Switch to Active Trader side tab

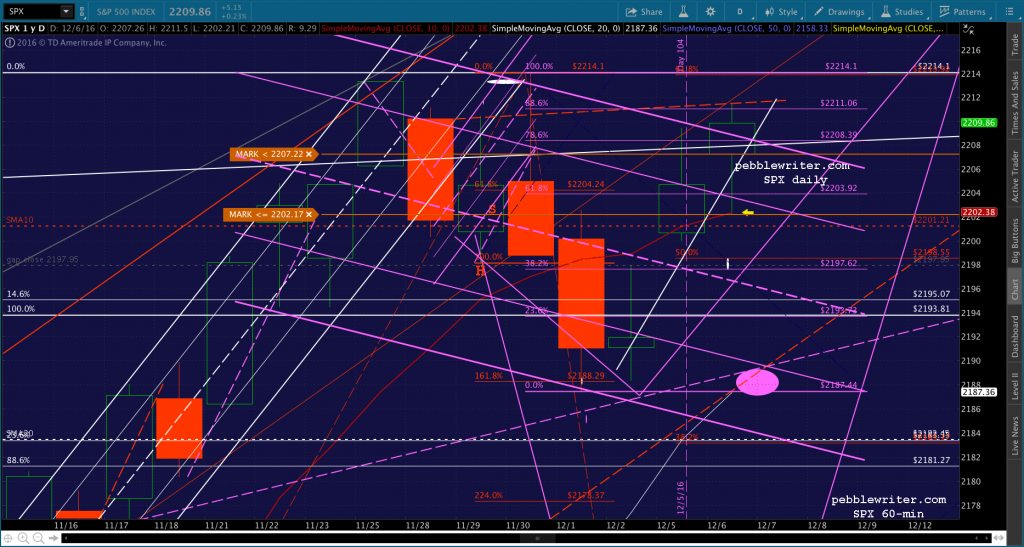coord(1016,176)
